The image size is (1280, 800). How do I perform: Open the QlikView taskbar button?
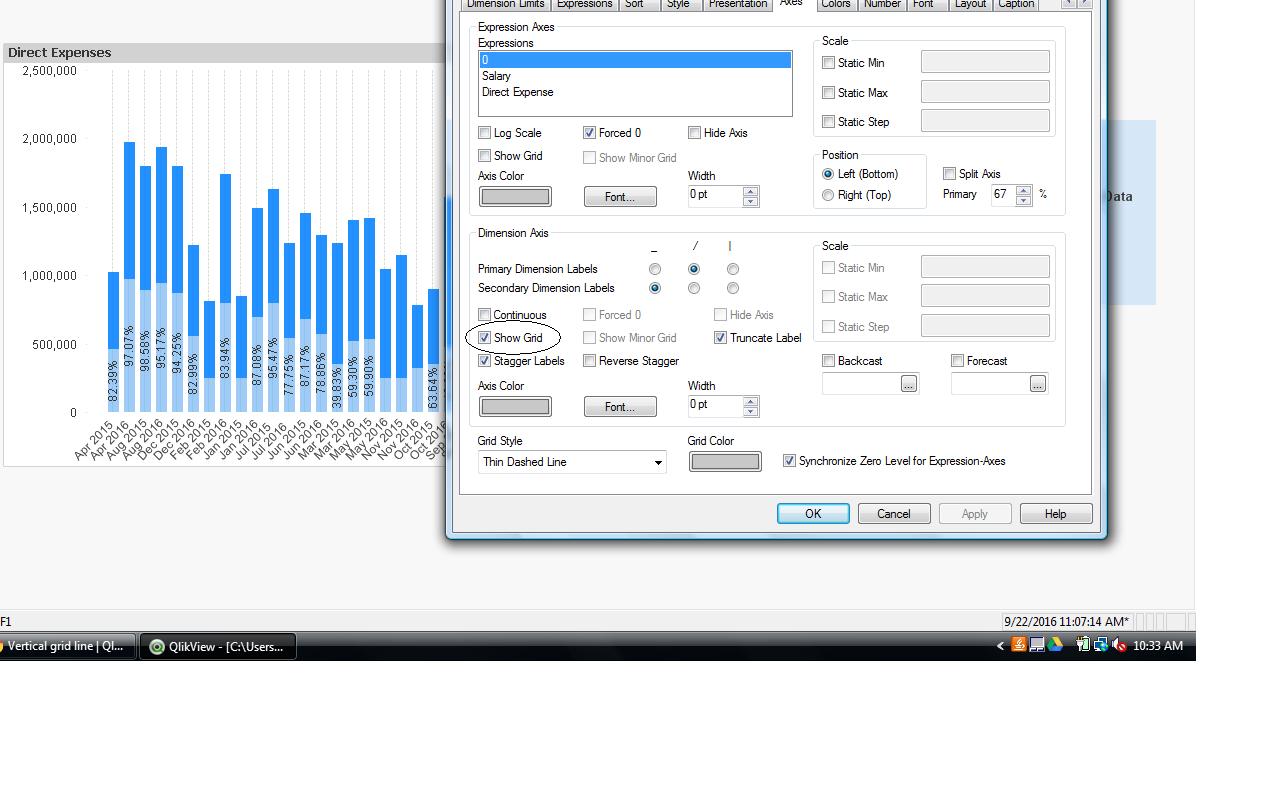(217, 646)
